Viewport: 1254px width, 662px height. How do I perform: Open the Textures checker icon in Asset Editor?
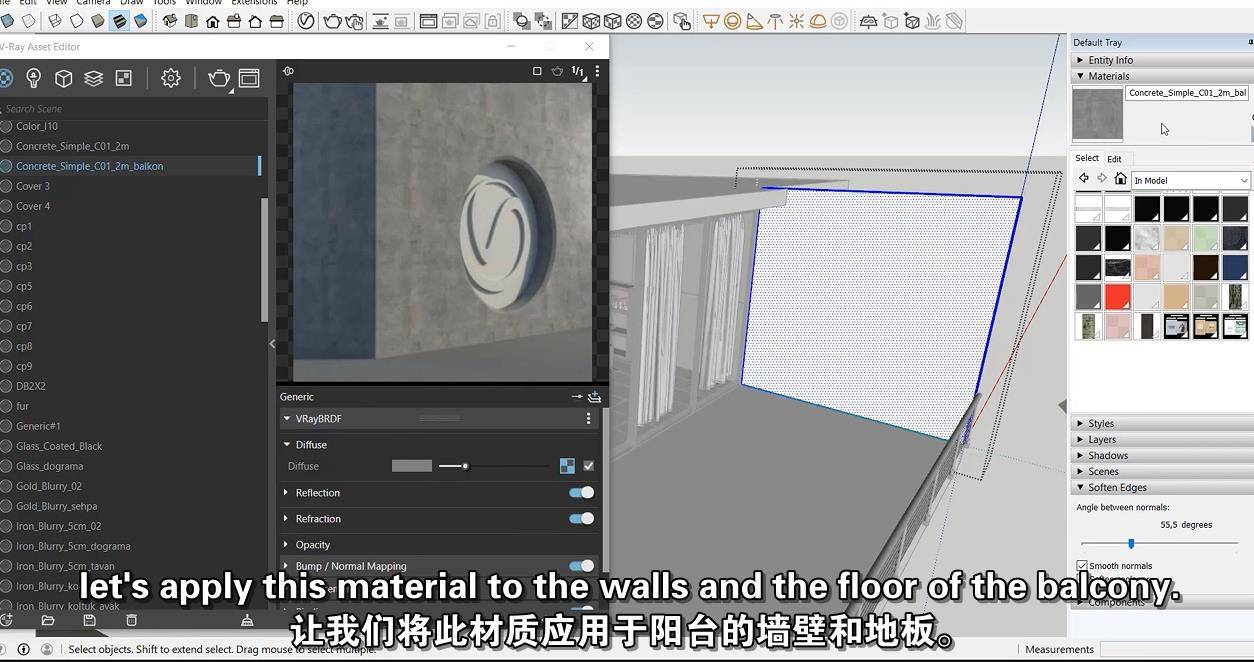pyautogui.click(x=124, y=78)
